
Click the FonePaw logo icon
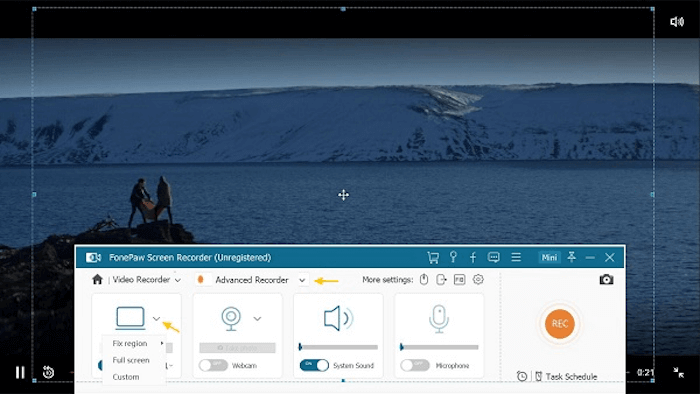pos(93,257)
